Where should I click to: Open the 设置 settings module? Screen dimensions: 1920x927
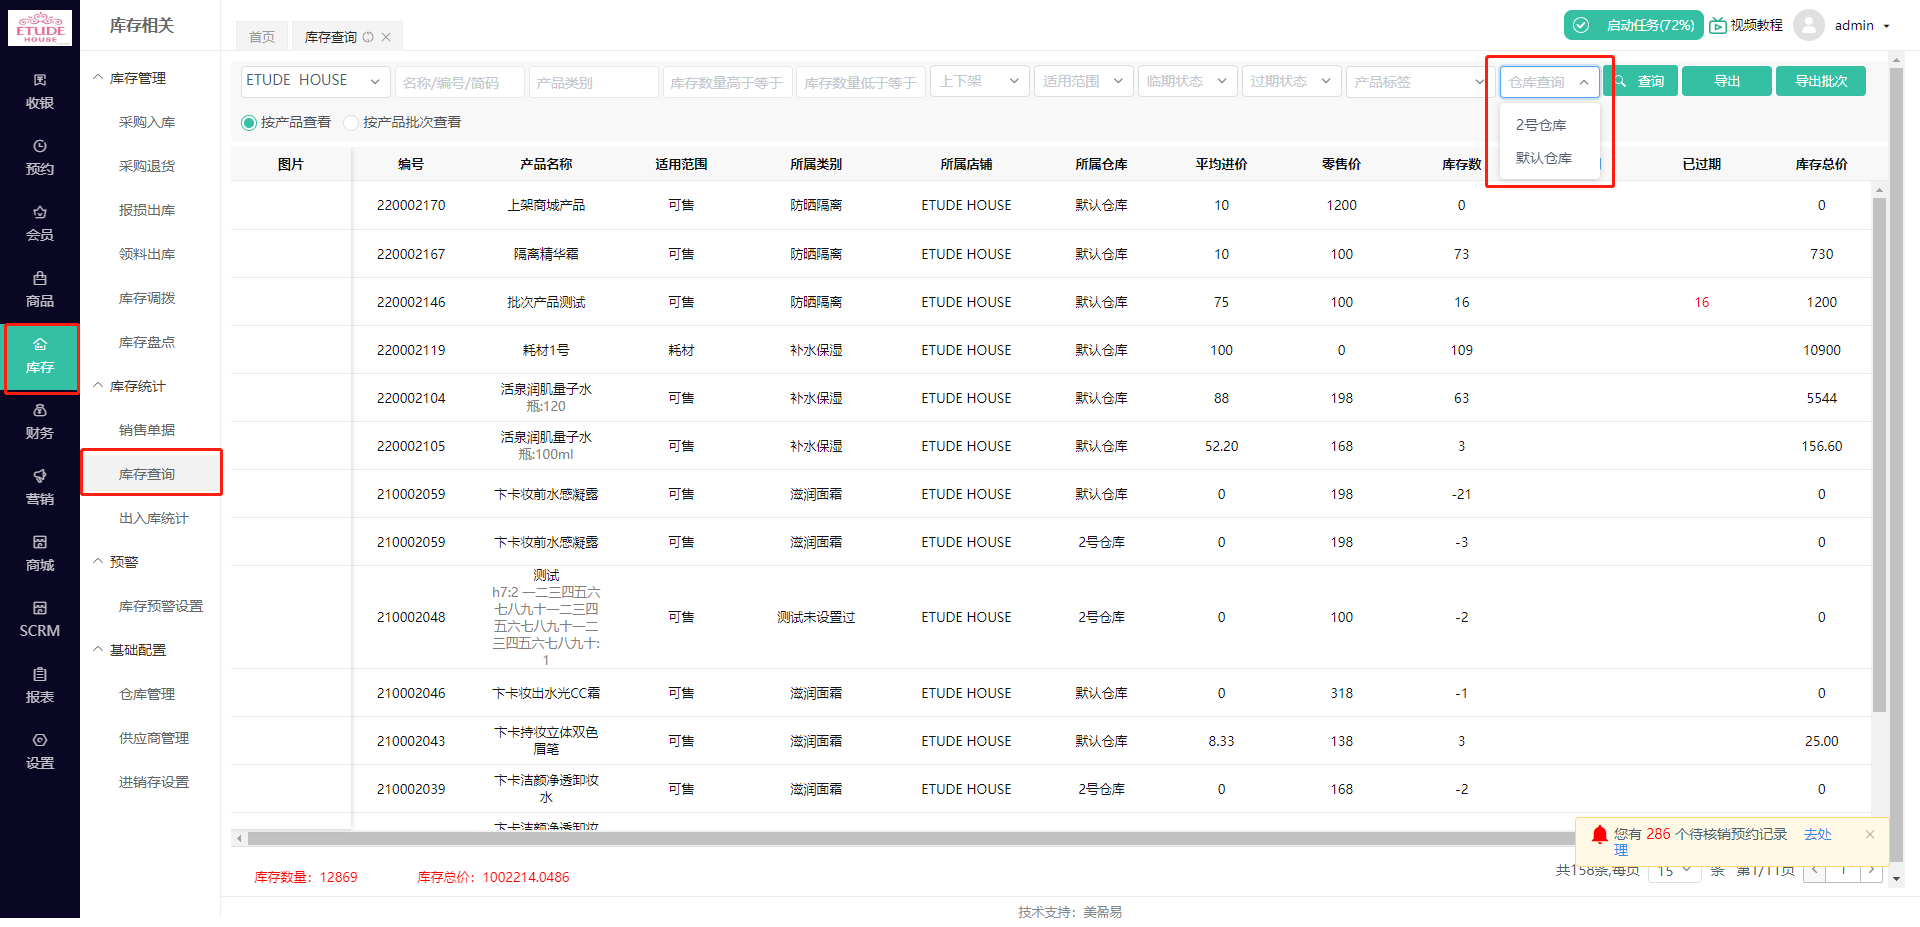pyautogui.click(x=40, y=751)
